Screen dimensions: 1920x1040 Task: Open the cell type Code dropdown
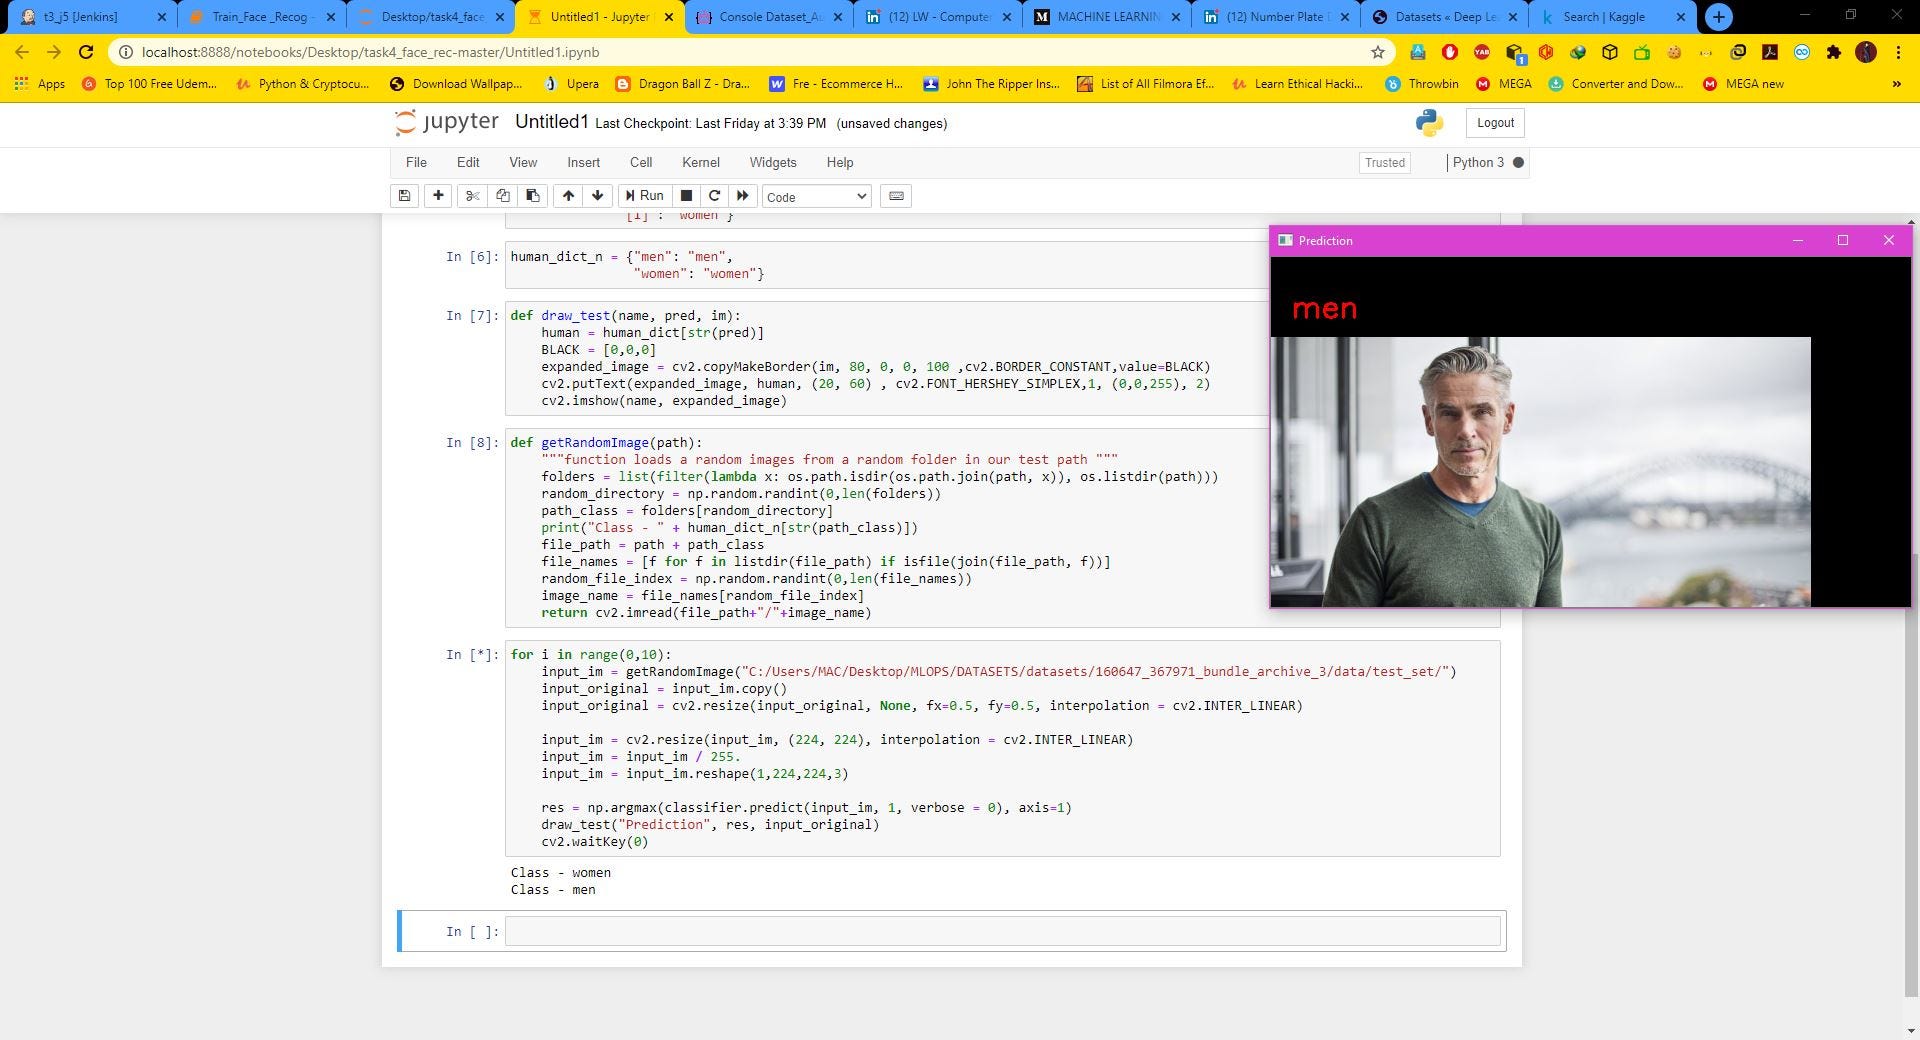pos(817,197)
